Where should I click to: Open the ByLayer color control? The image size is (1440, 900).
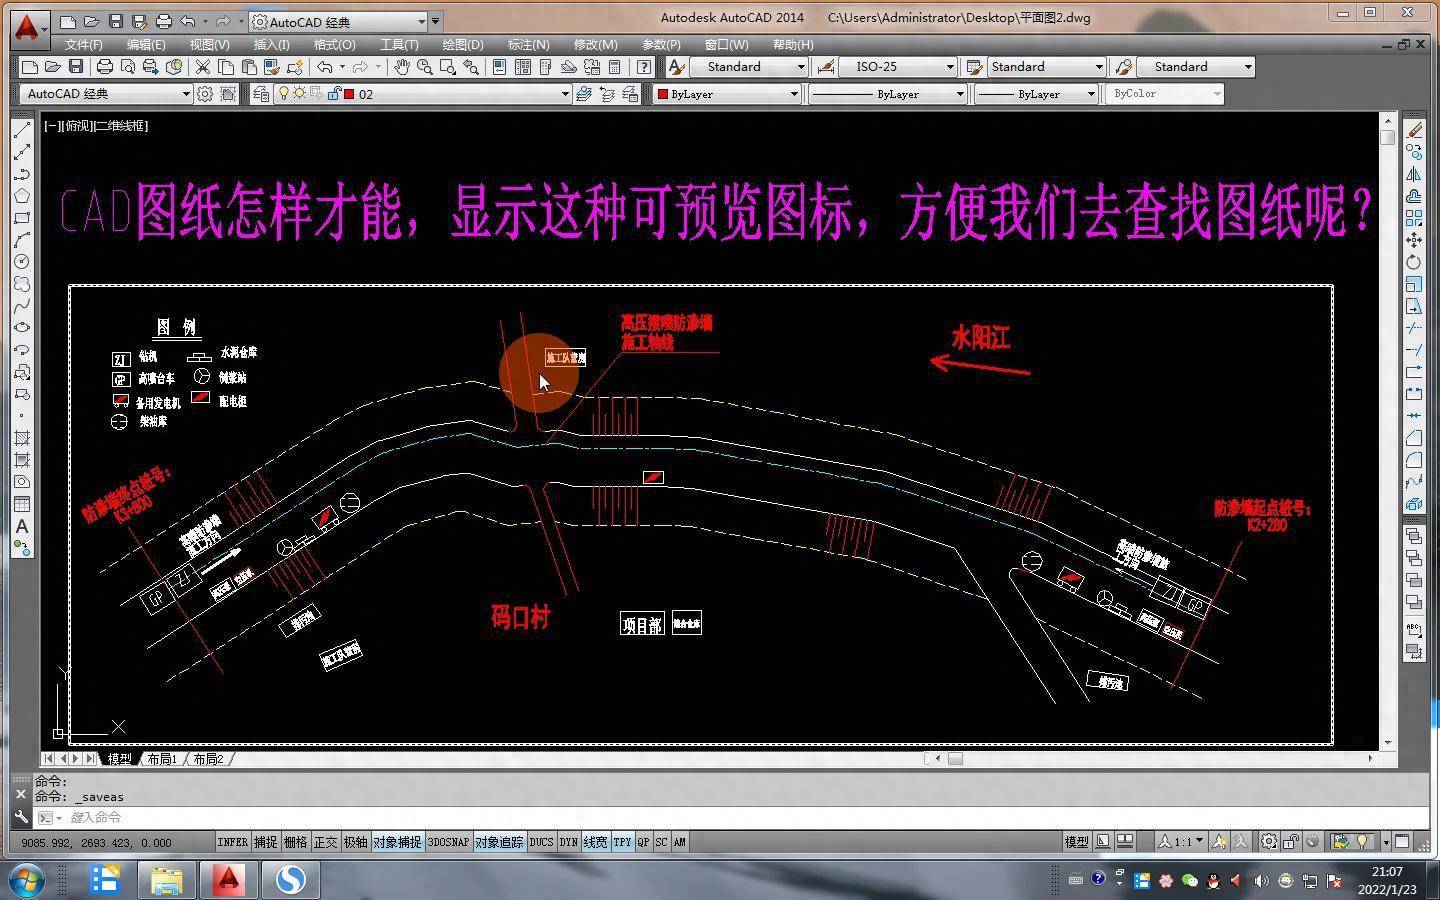pos(727,94)
